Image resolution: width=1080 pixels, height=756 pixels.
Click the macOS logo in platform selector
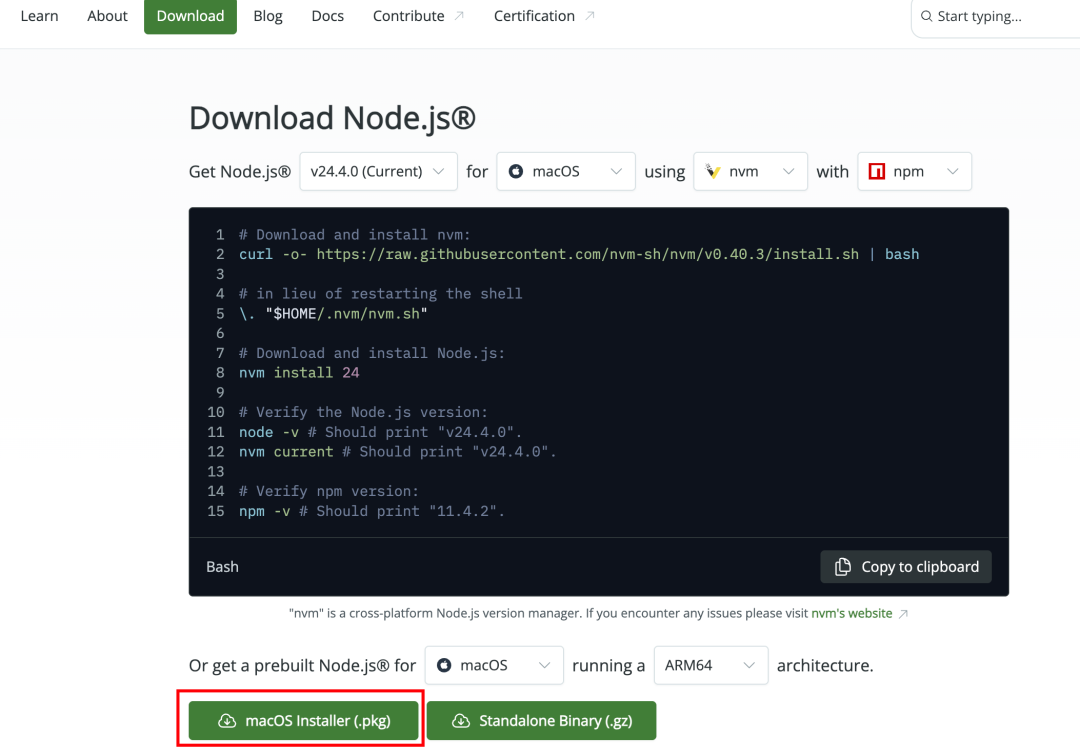pos(515,171)
